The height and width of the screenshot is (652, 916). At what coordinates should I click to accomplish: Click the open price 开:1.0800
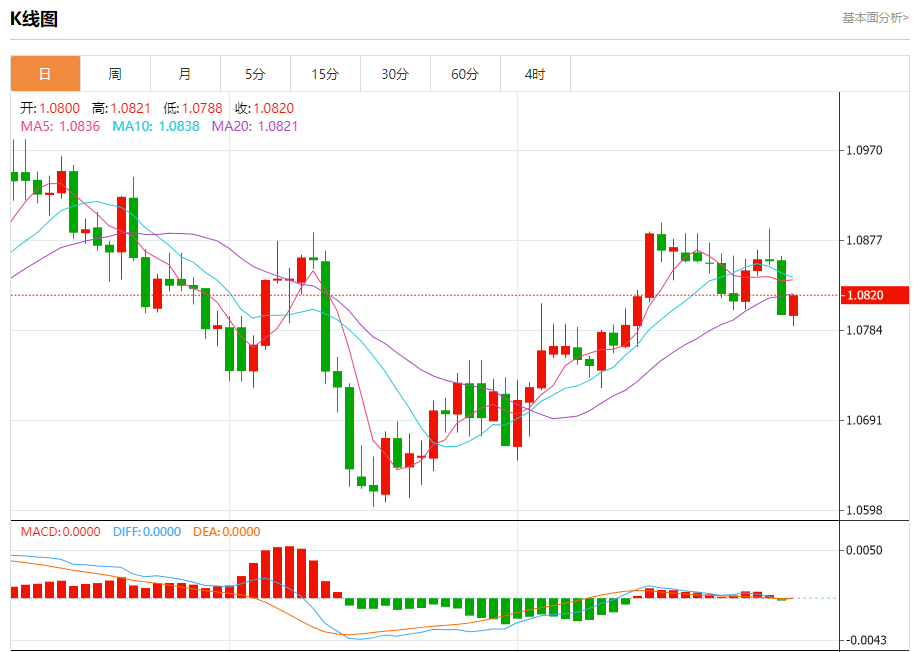[x=50, y=108]
